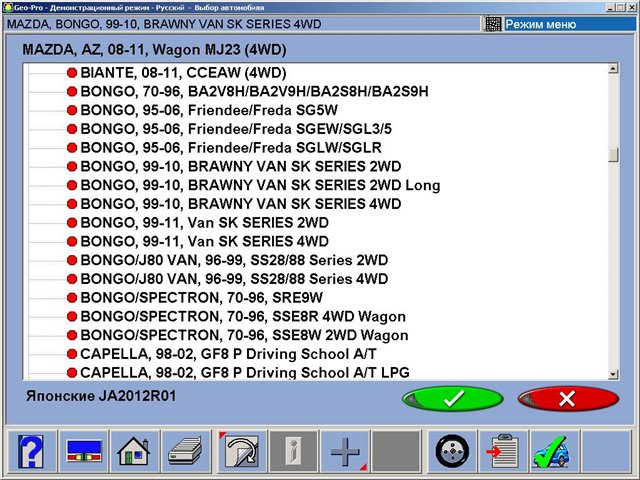The image size is (640, 480).
Task: Select BONGO 95-06 Friendee/Freda SGLW/SGLR
Action: pos(231,148)
